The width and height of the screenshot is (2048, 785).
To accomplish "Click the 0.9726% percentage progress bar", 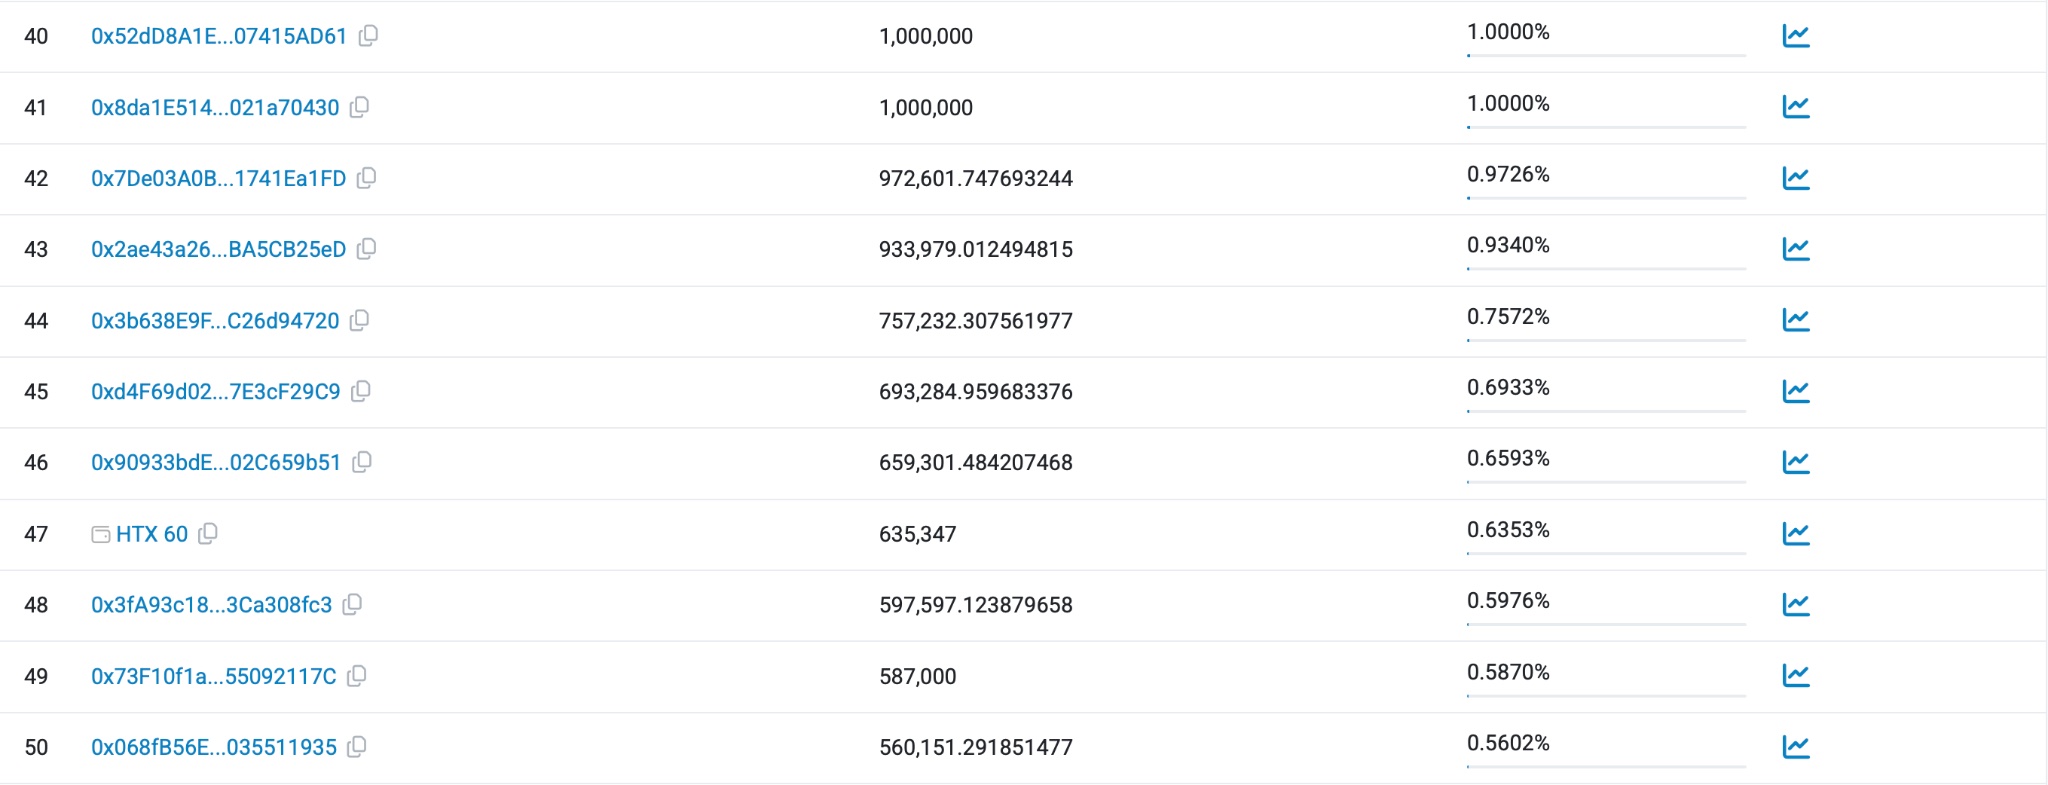I will pyautogui.click(x=1606, y=198).
